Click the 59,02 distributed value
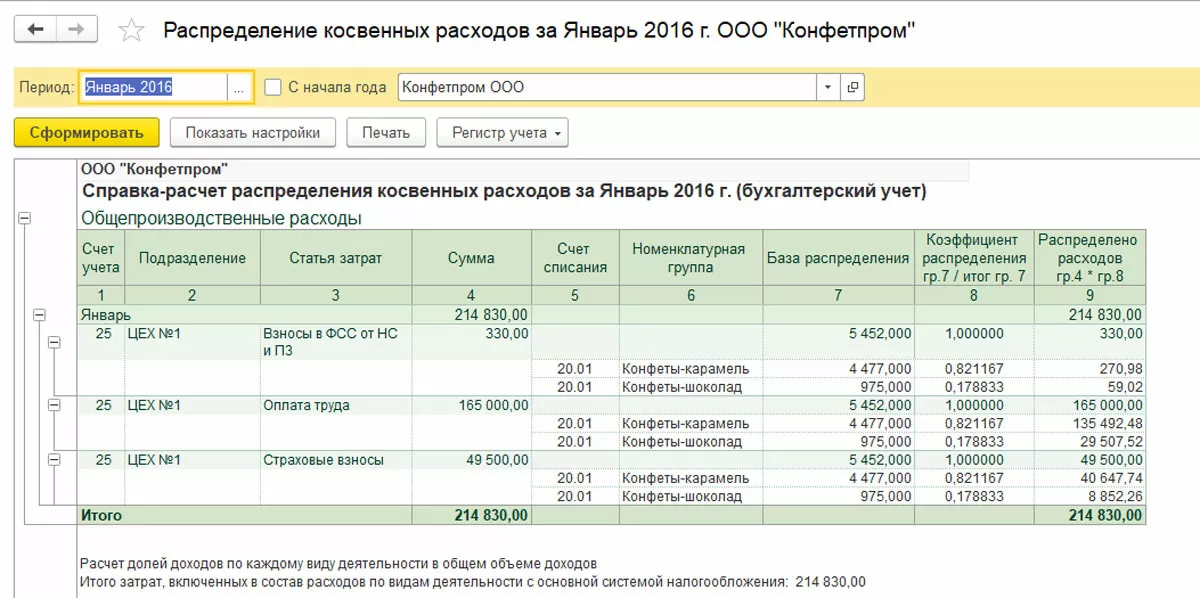The height and width of the screenshot is (598, 1200). click(1126, 386)
